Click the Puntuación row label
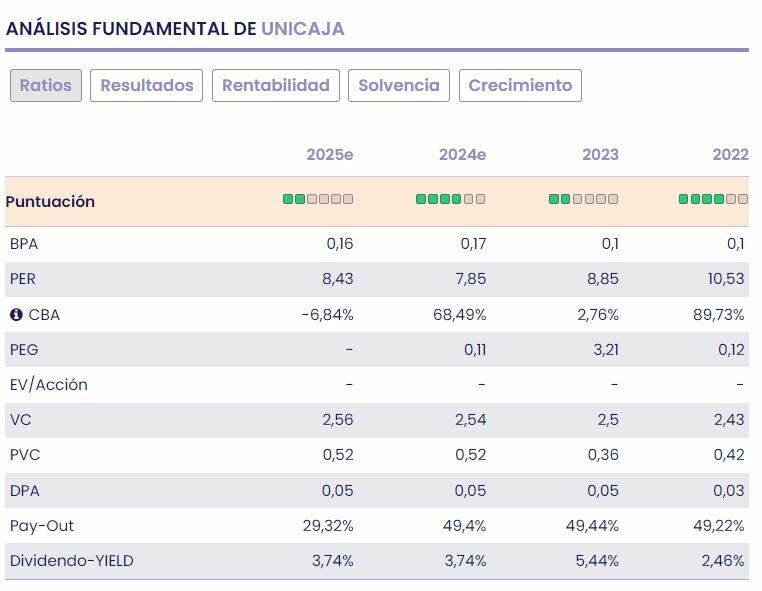762x591 pixels. (50, 201)
